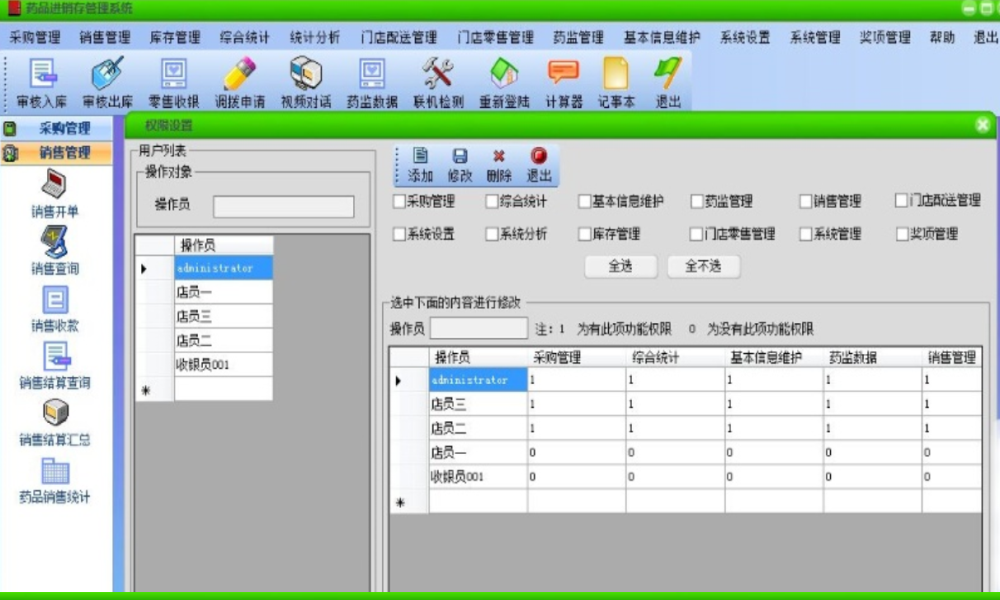Open the 计算器 icon
The width and height of the screenshot is (1000, 600).
click(x=564, y=83)
